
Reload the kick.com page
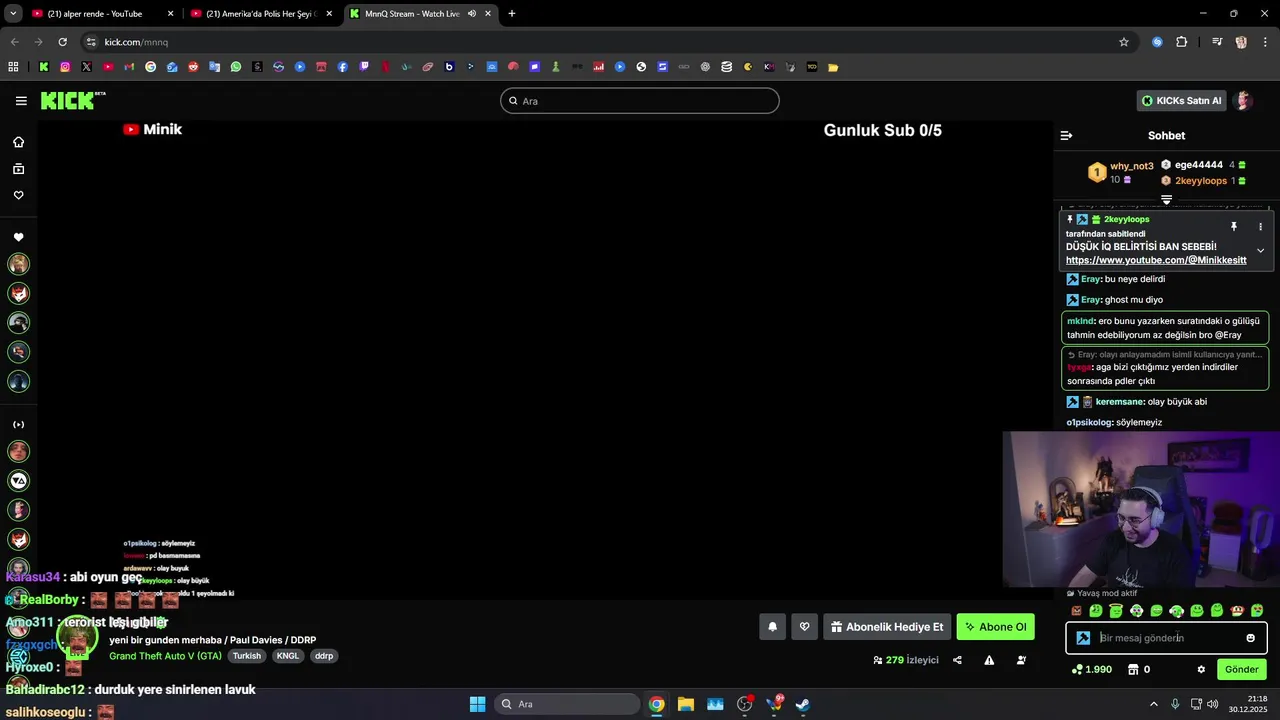click(62, 42)
